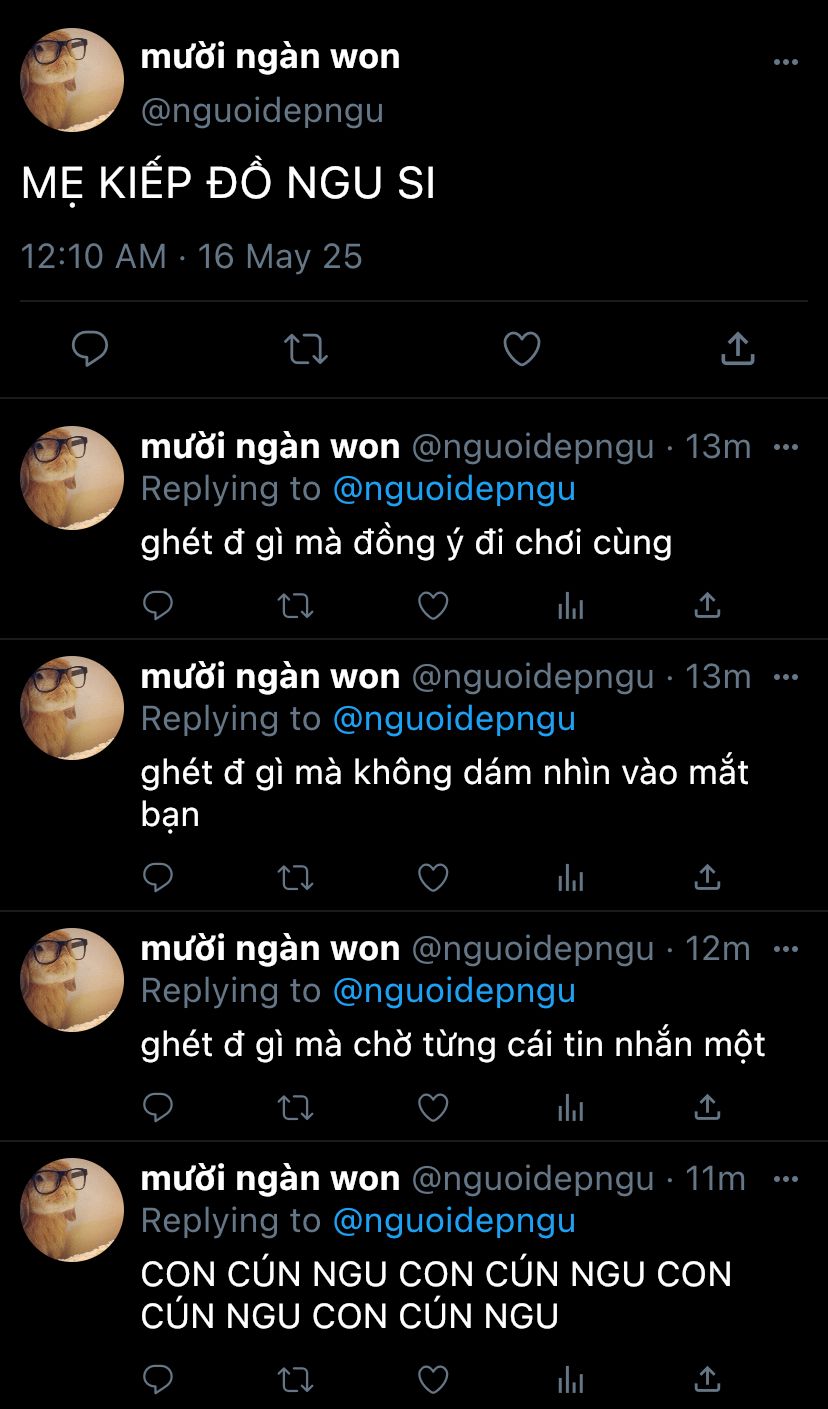
Task: Open the @nguoidepngu link in the first reply
Action: point(454,489)
